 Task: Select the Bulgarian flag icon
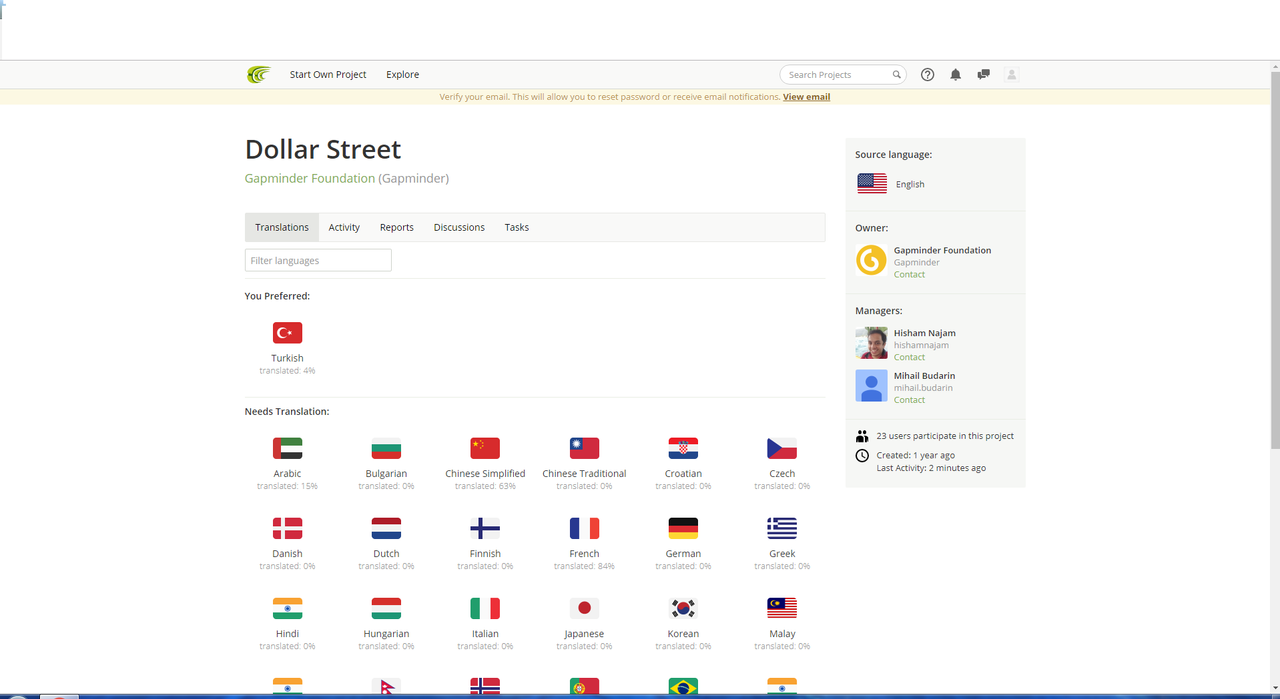point(386,448)
